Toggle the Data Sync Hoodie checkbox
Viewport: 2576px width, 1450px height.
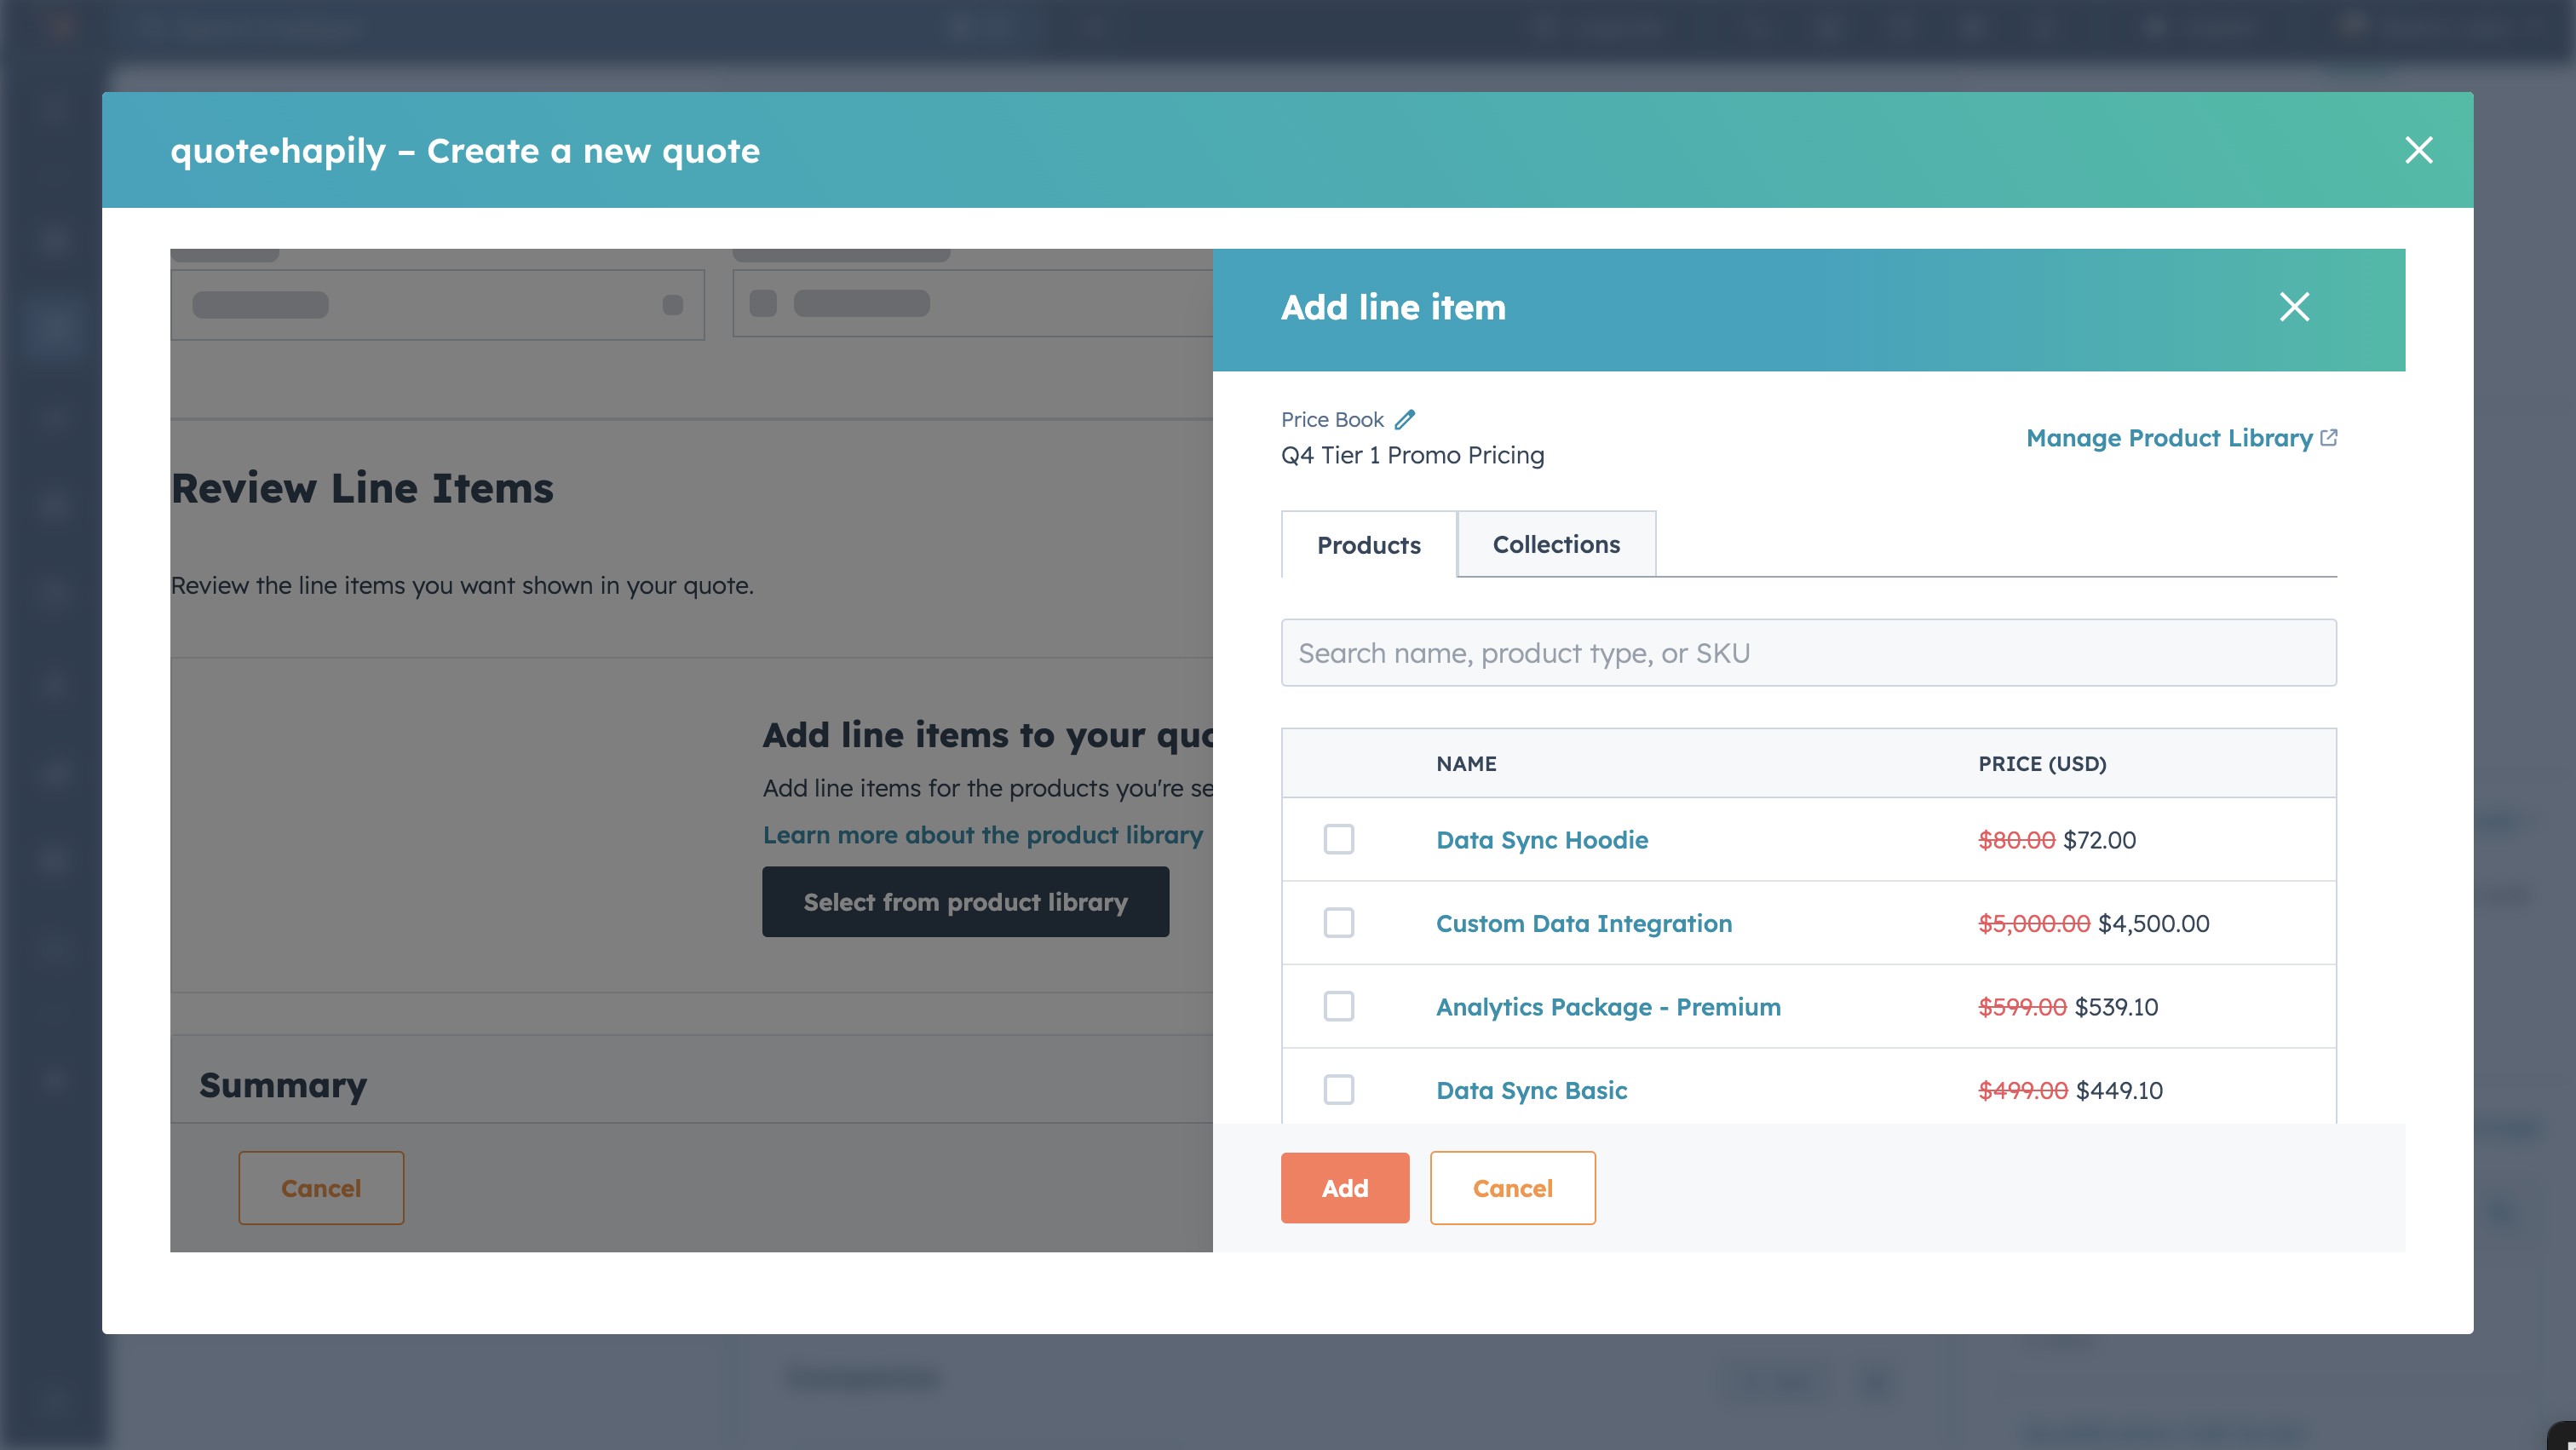1339,839
